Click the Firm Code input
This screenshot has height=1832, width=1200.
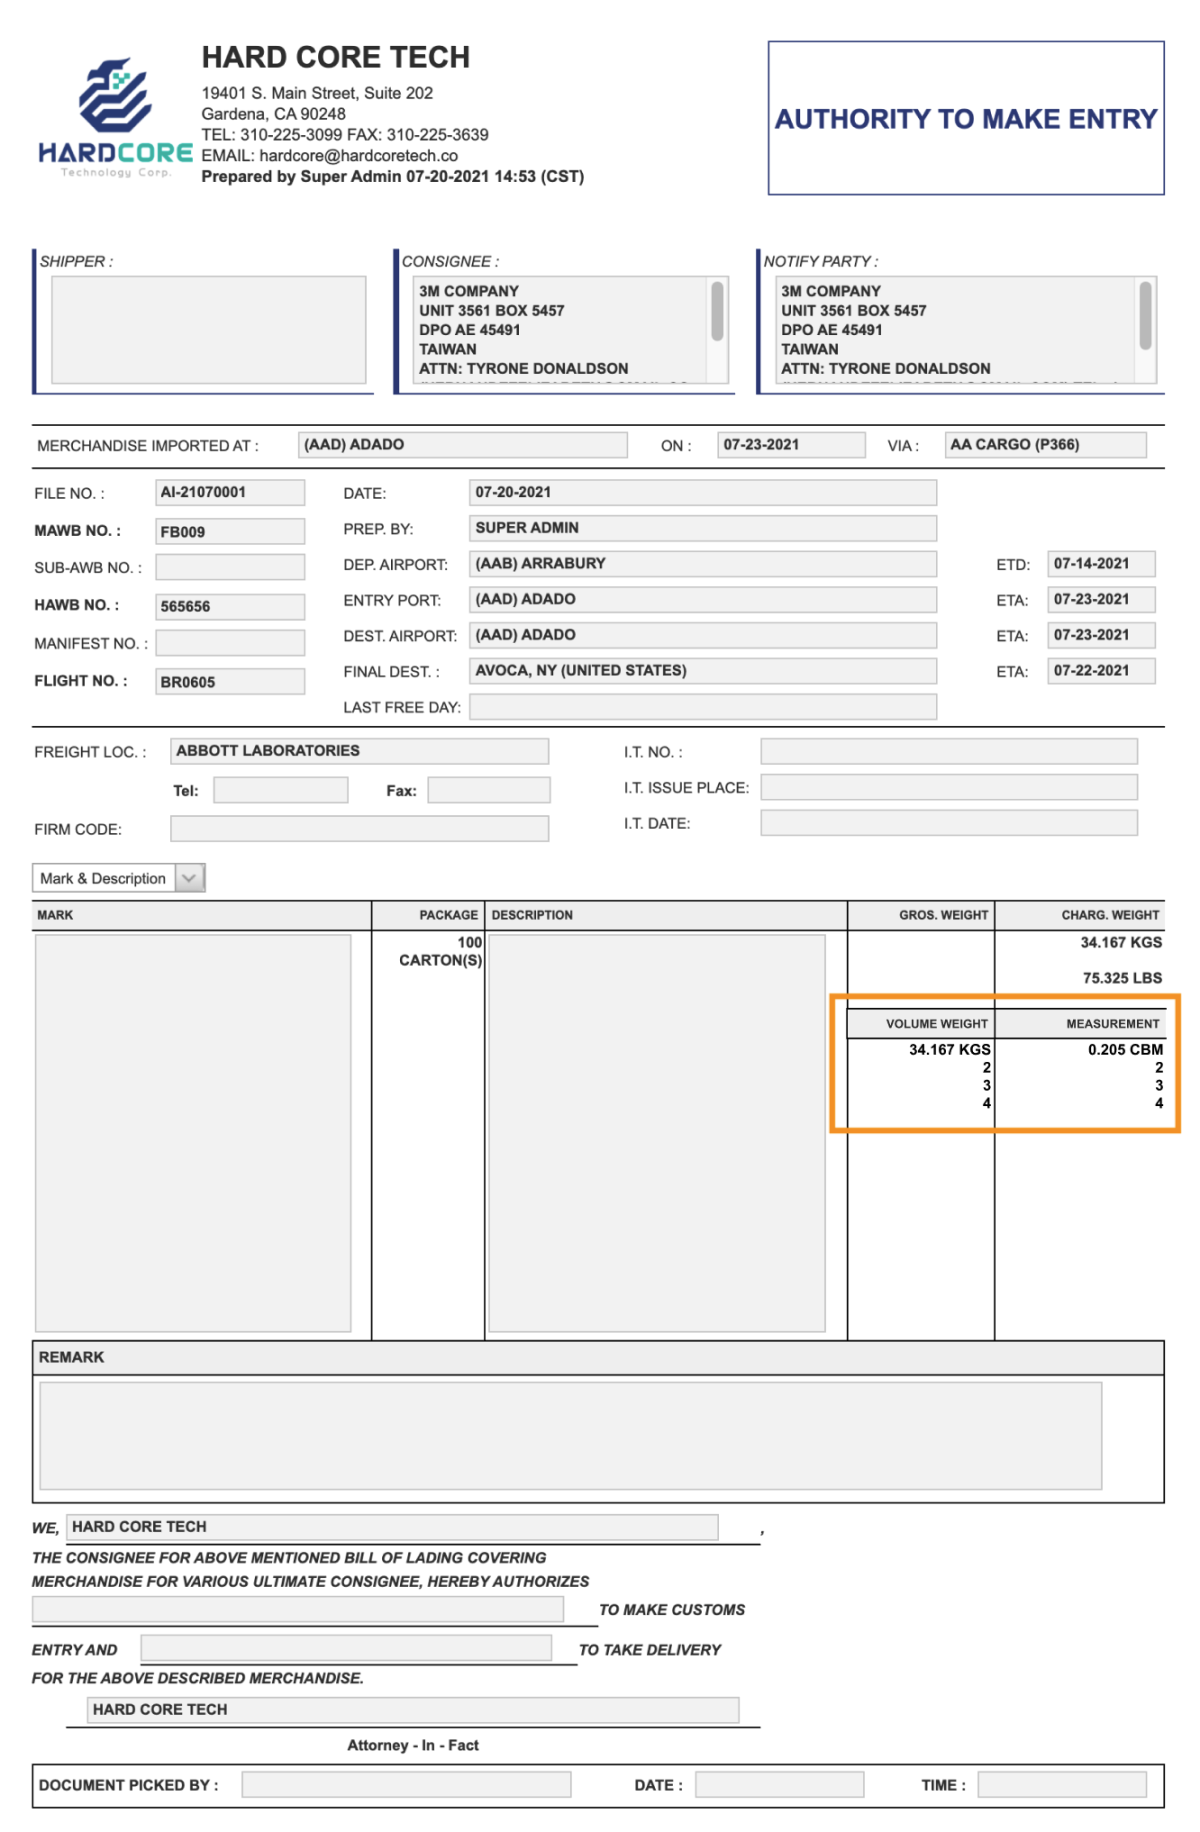click(359, 829)
